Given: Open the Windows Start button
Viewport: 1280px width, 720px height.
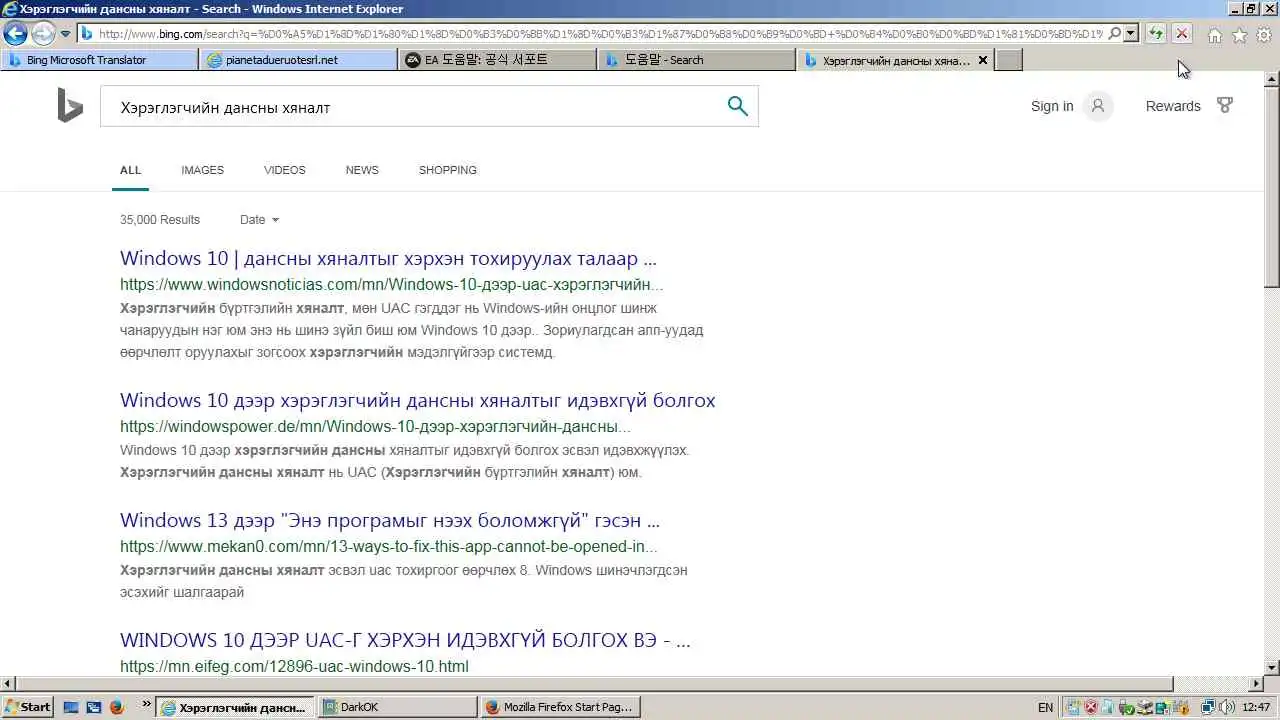Looking at the screenshot, I should [27, 707].
